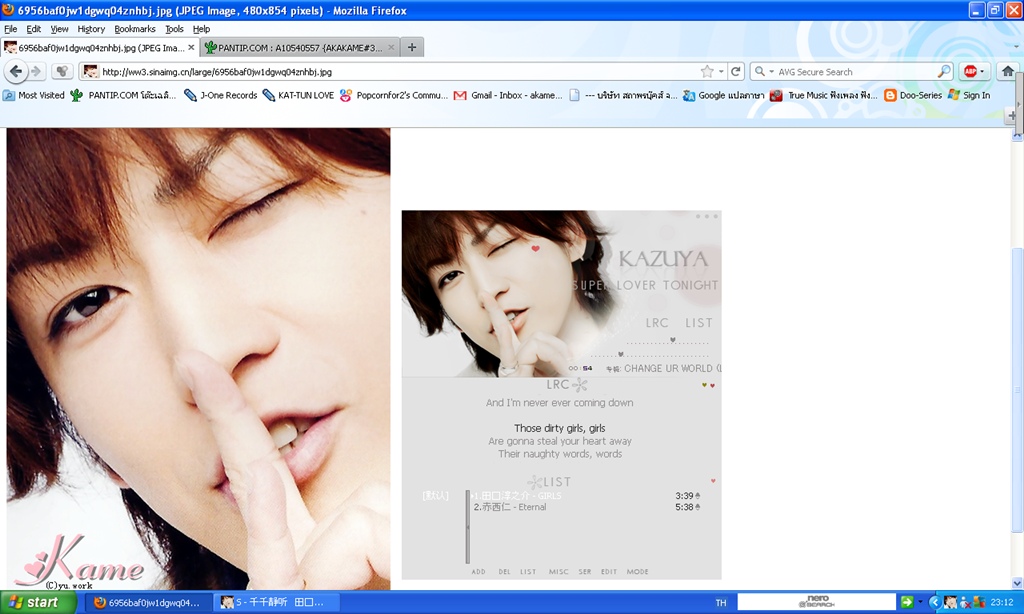
Task: Open the Windows start menu
Action: [x=38, y=602]
